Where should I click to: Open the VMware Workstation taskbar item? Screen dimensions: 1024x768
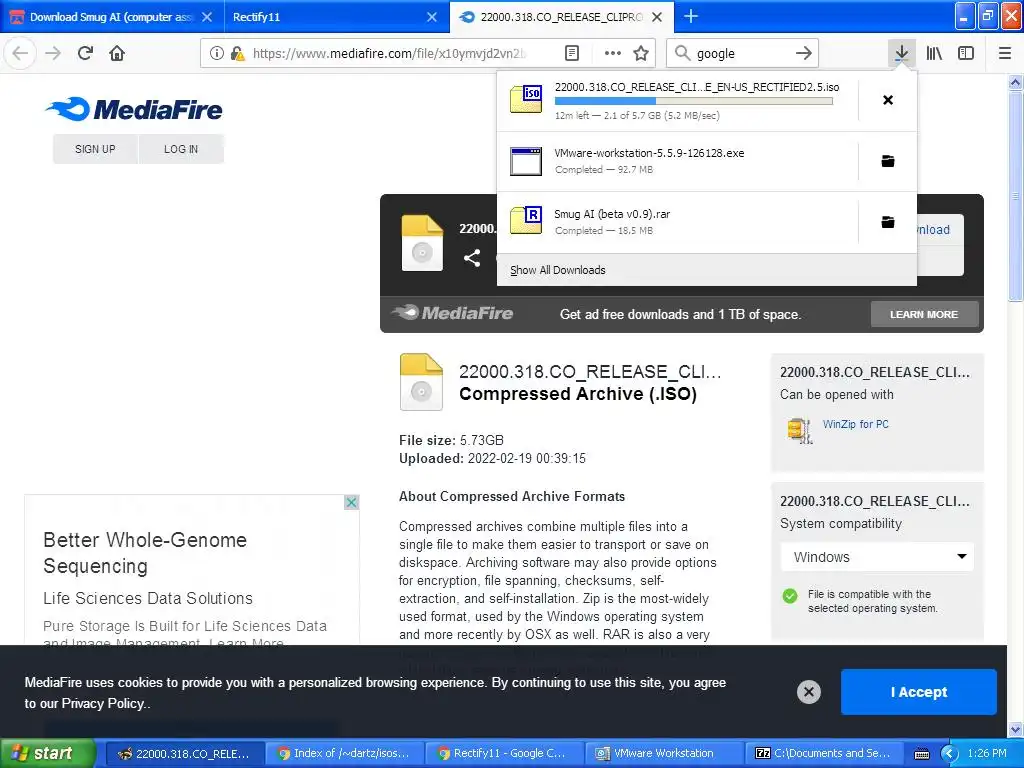(664, 754)
